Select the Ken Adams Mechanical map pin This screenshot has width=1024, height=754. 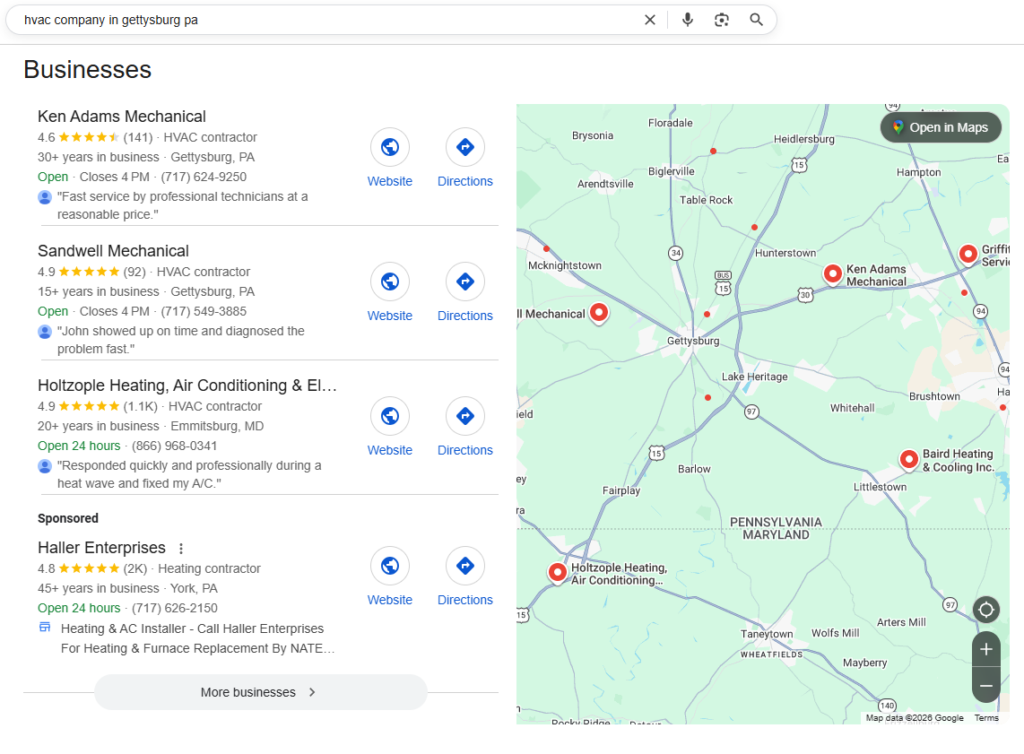click(x=833, y=273)
